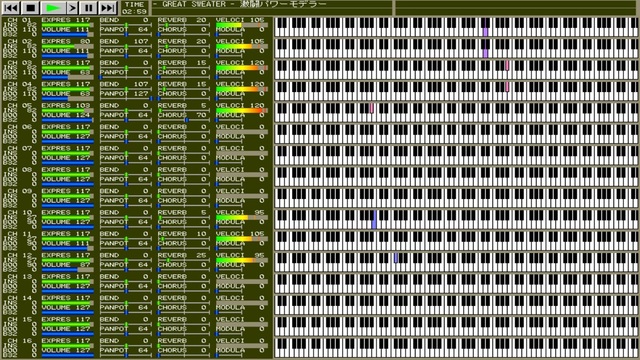
Task: Click the pink lit key on CH 03 keyboard
Action: click(507, 65)
